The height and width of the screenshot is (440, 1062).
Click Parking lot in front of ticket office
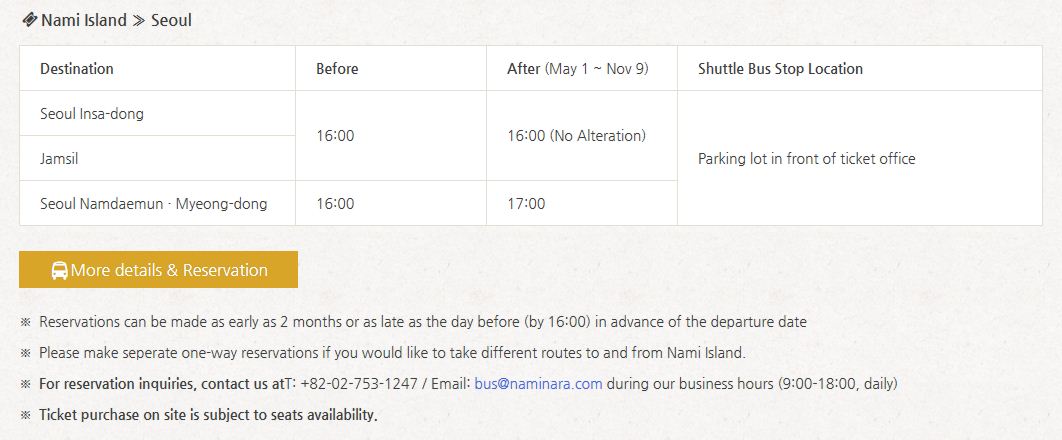pyautogui.click(x=806, y=158)
